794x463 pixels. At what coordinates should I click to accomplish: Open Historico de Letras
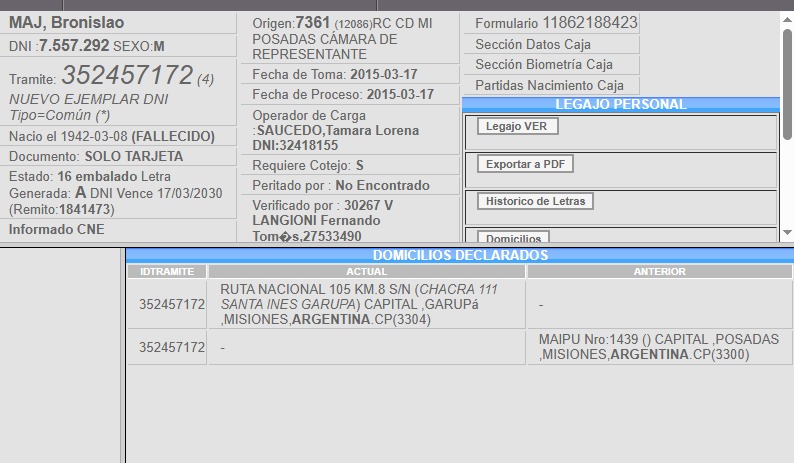(x=535, y=201)
